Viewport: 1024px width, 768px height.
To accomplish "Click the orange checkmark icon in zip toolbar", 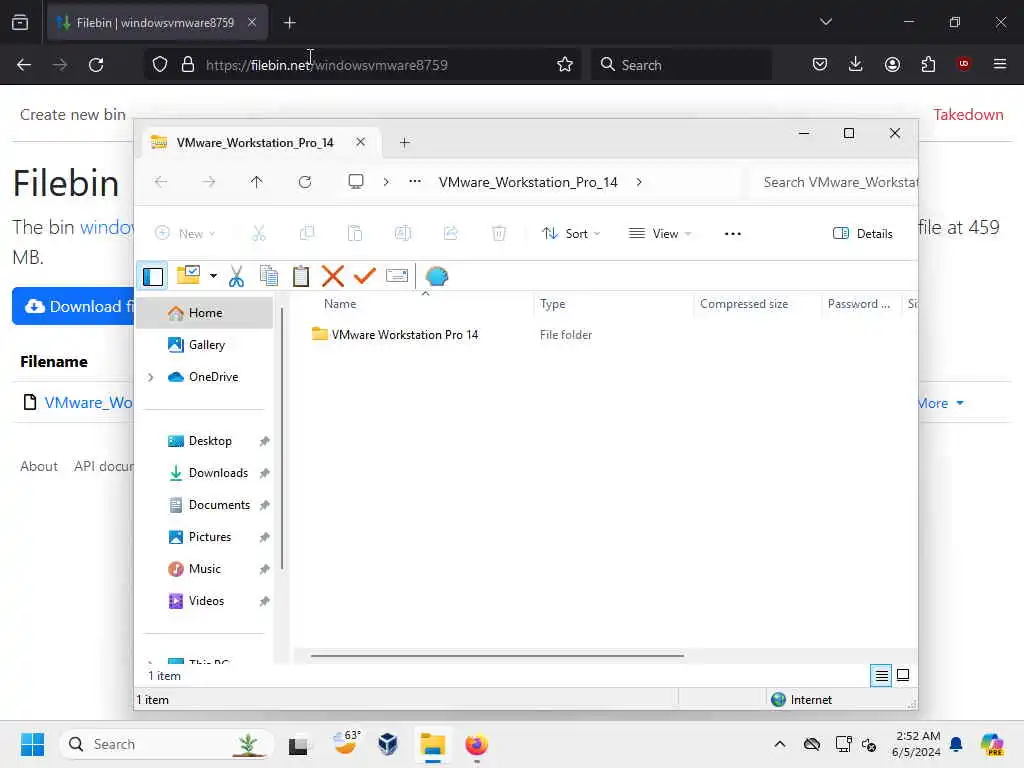I will [364, 276].
